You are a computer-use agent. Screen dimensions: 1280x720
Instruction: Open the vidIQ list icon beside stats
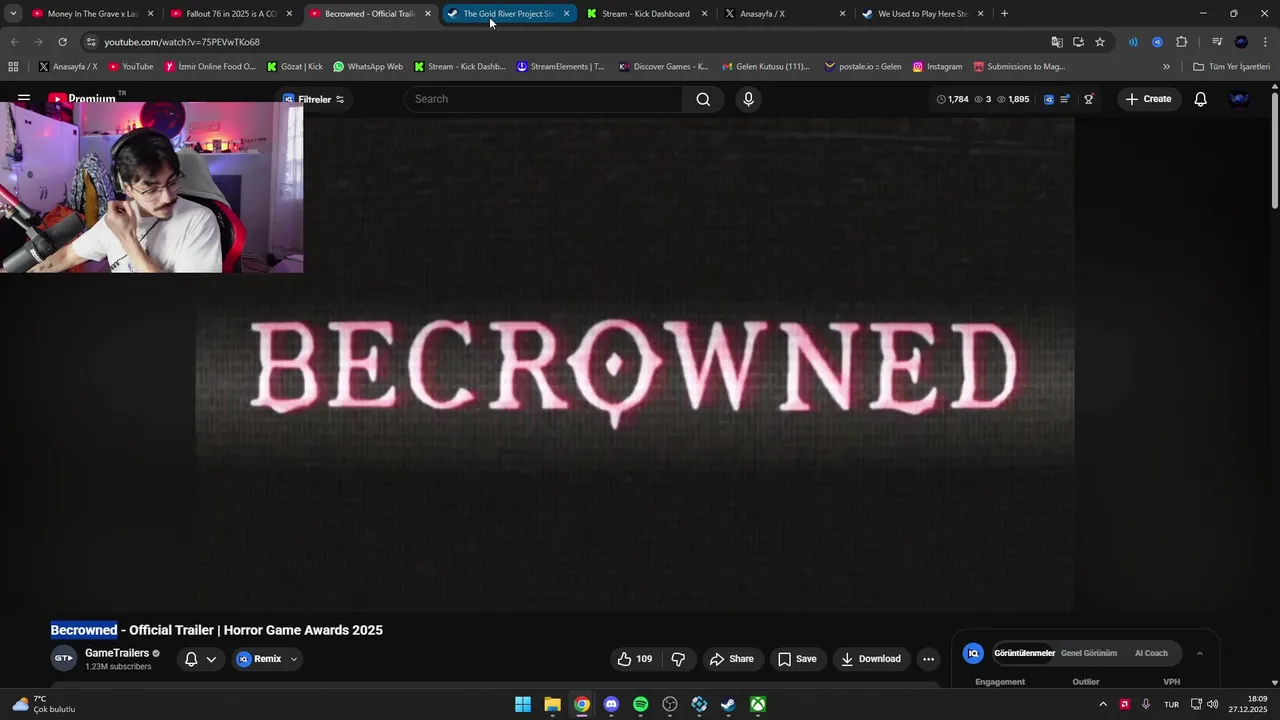(1065, 99)
